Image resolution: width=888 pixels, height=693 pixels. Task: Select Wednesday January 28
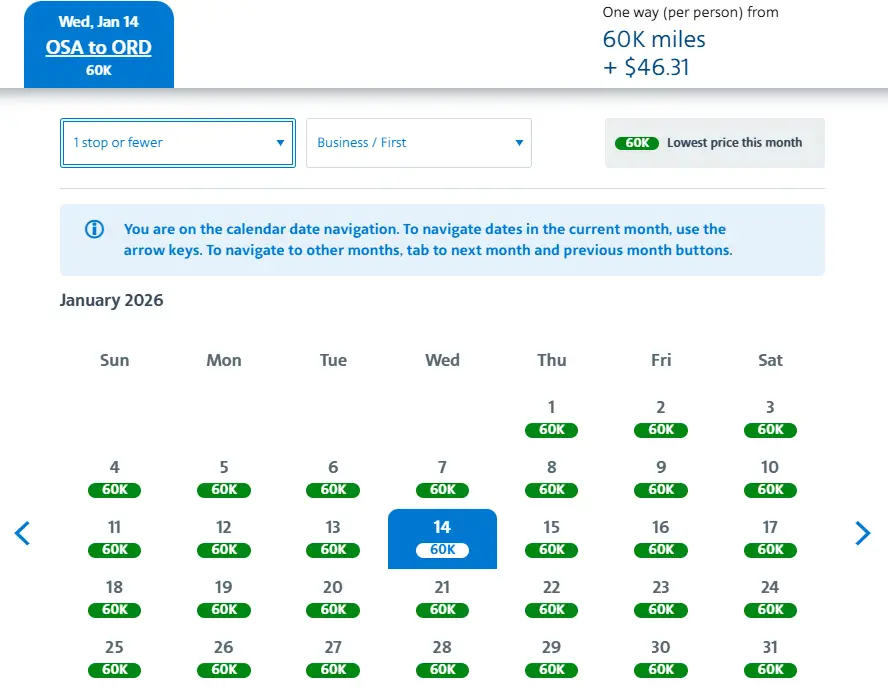click(x=442, y=659)
